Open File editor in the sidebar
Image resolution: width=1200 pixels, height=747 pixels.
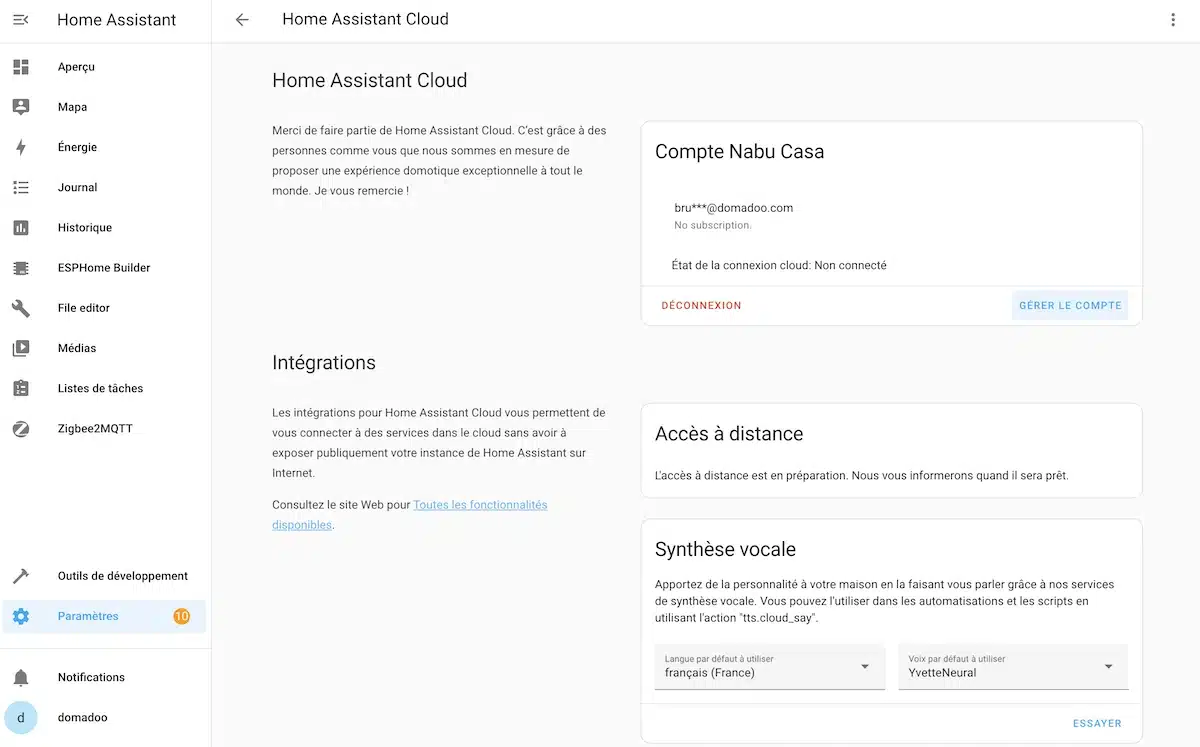point(105,308)
